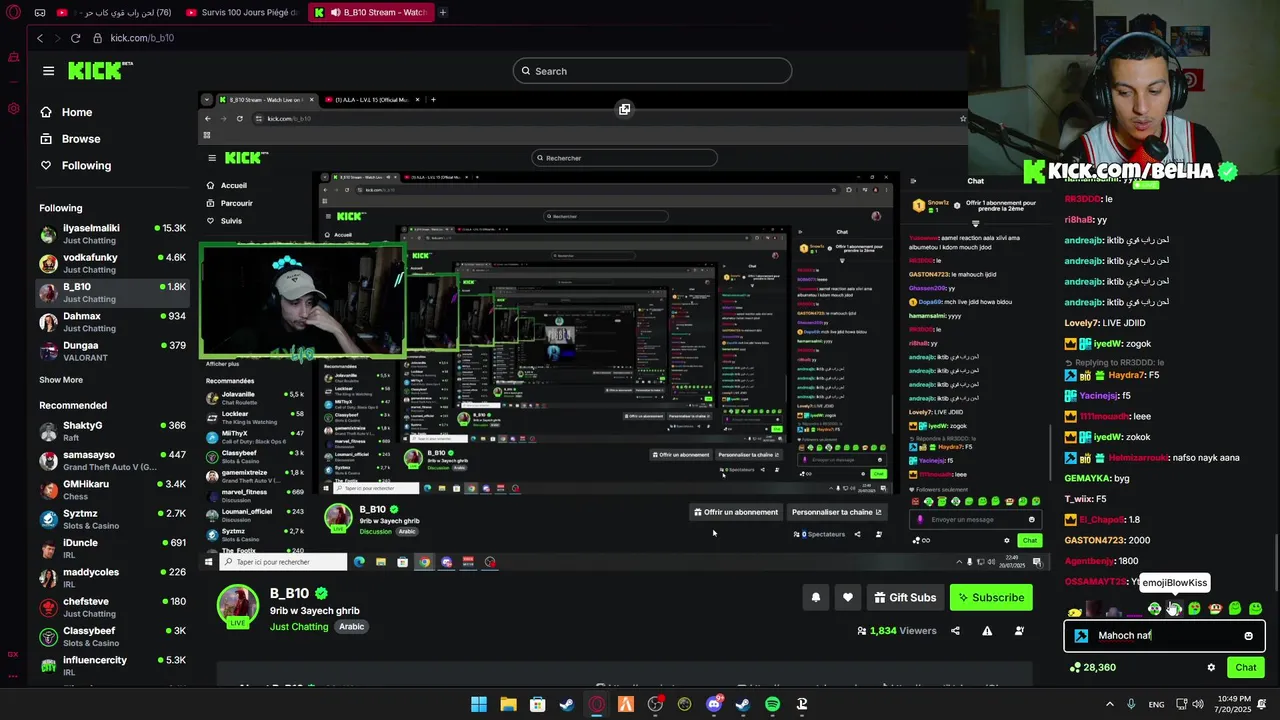Screen dimensions: 1280x720
Task: Switch to Survis 100 Jours YouTube tab
Action: (241, 12)
